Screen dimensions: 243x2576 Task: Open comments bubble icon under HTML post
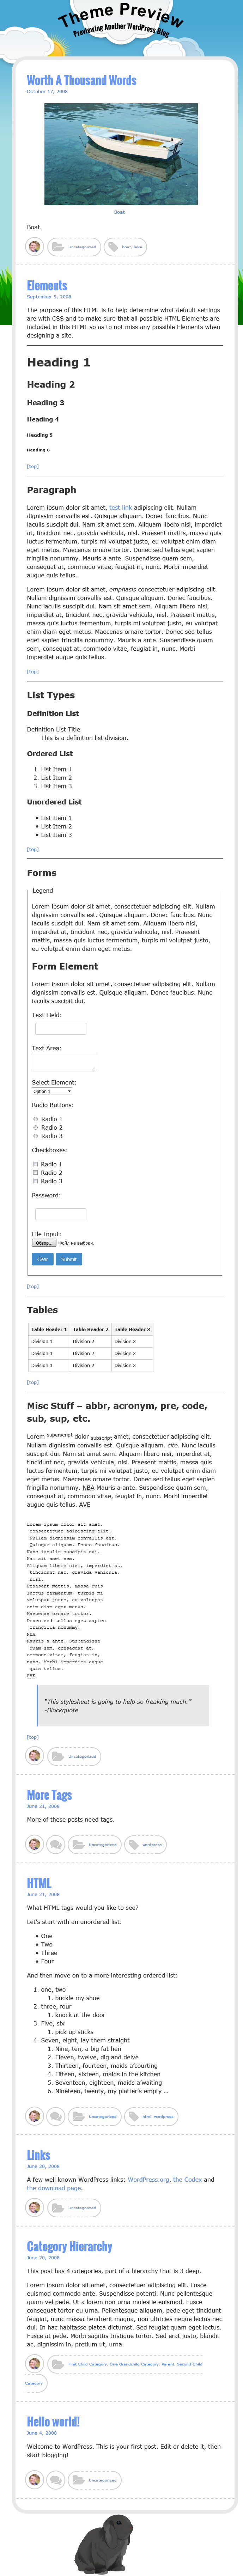(56, 2117)
